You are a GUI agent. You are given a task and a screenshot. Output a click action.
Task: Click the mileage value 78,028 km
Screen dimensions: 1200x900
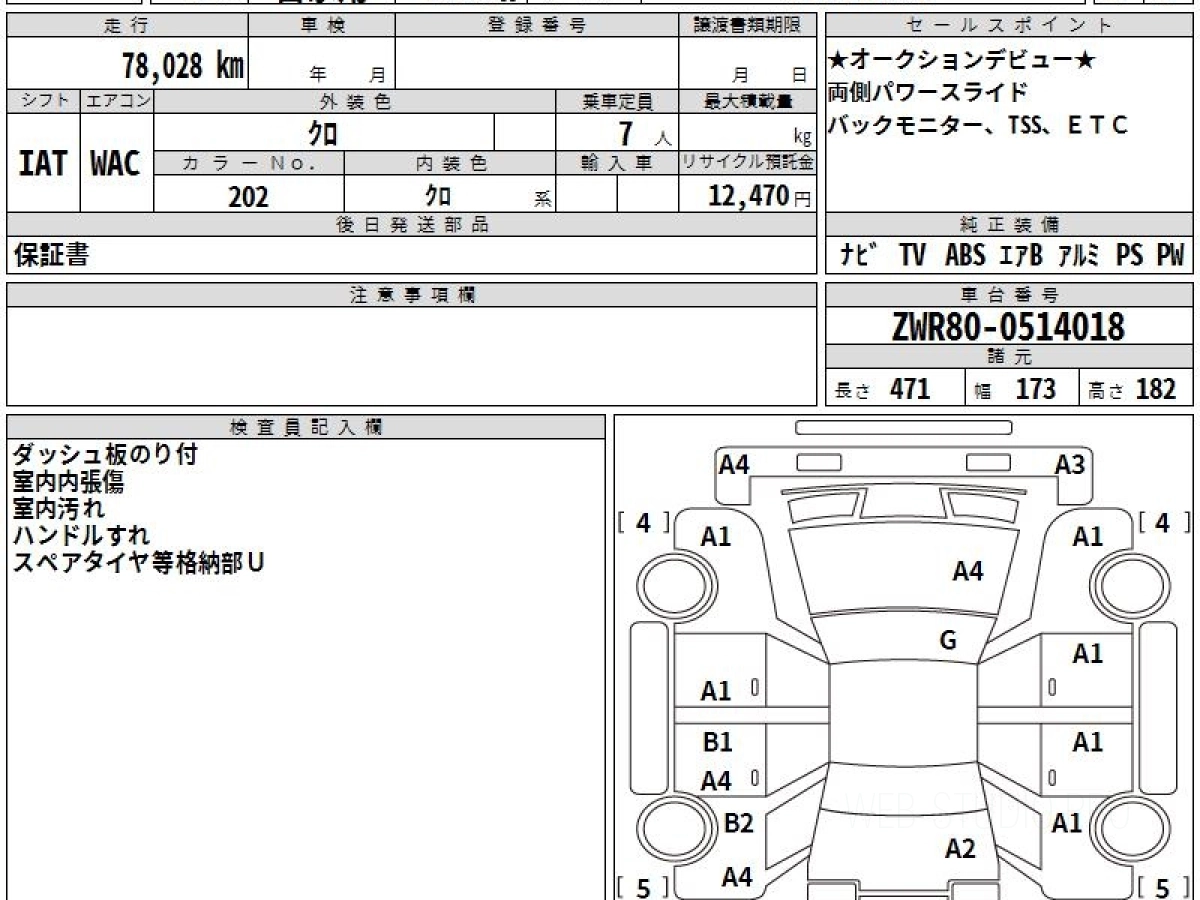click(183, 66)
